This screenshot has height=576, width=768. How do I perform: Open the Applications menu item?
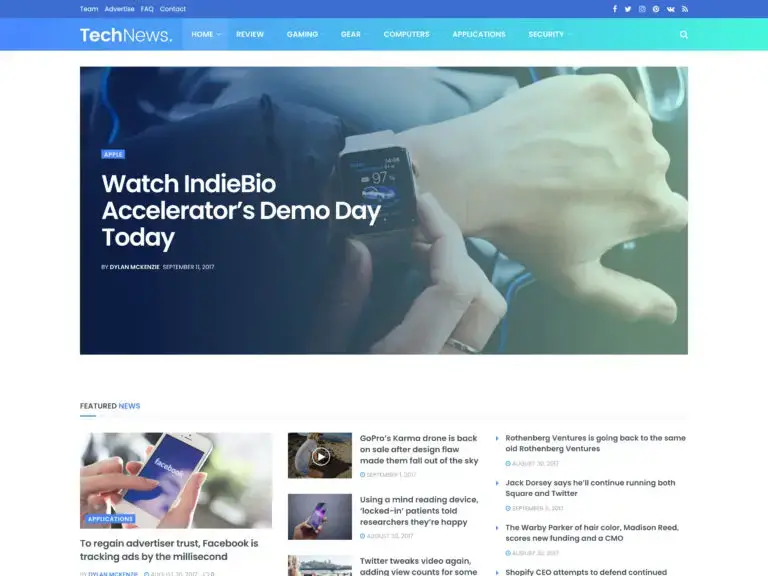[x=479, y=34]
